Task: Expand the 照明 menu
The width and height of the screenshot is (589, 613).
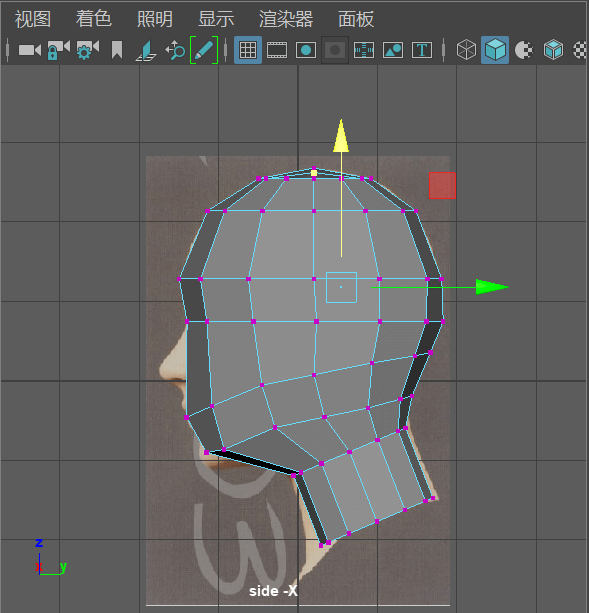Action: click(155, 19)
